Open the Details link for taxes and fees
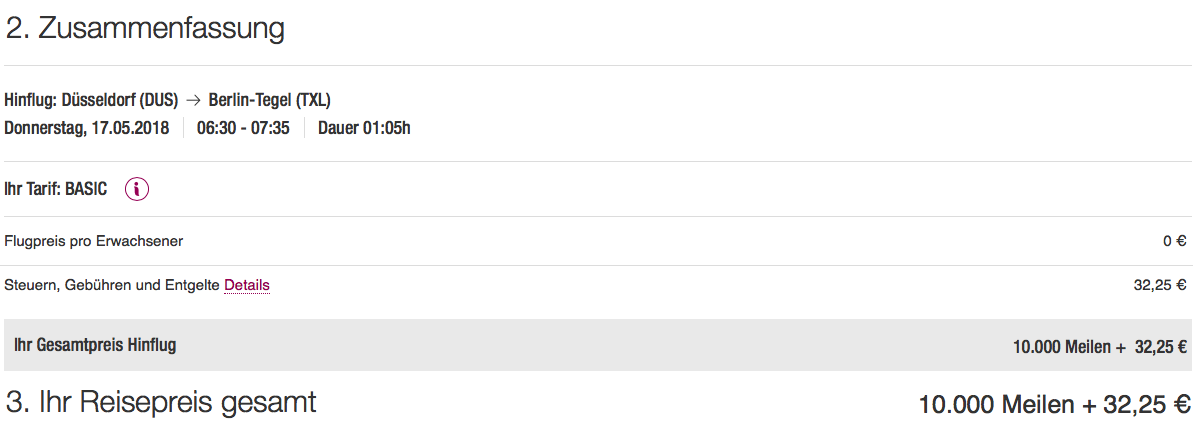This screenshot has height=424, width=1193. pos(247,285)
